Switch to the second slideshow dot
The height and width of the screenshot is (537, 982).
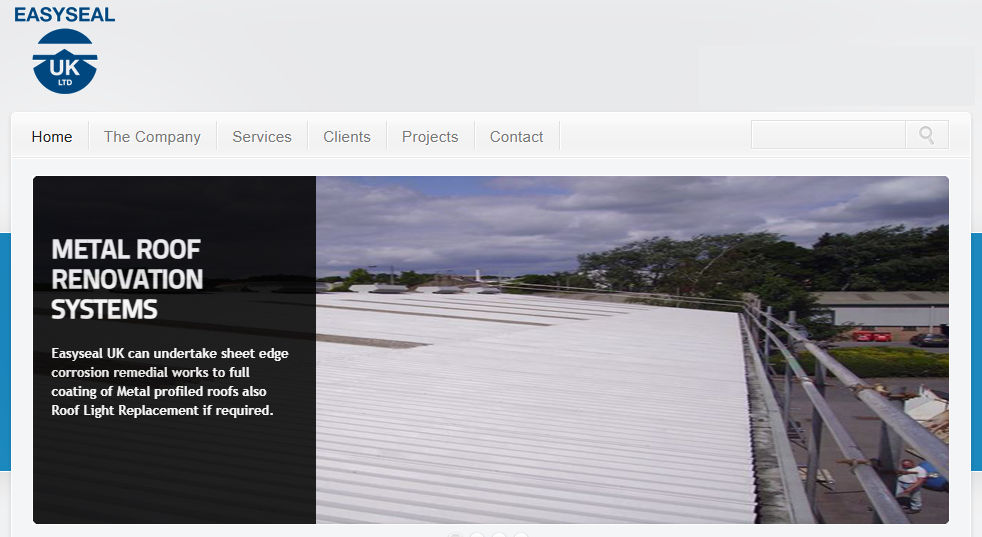(477, 535)
